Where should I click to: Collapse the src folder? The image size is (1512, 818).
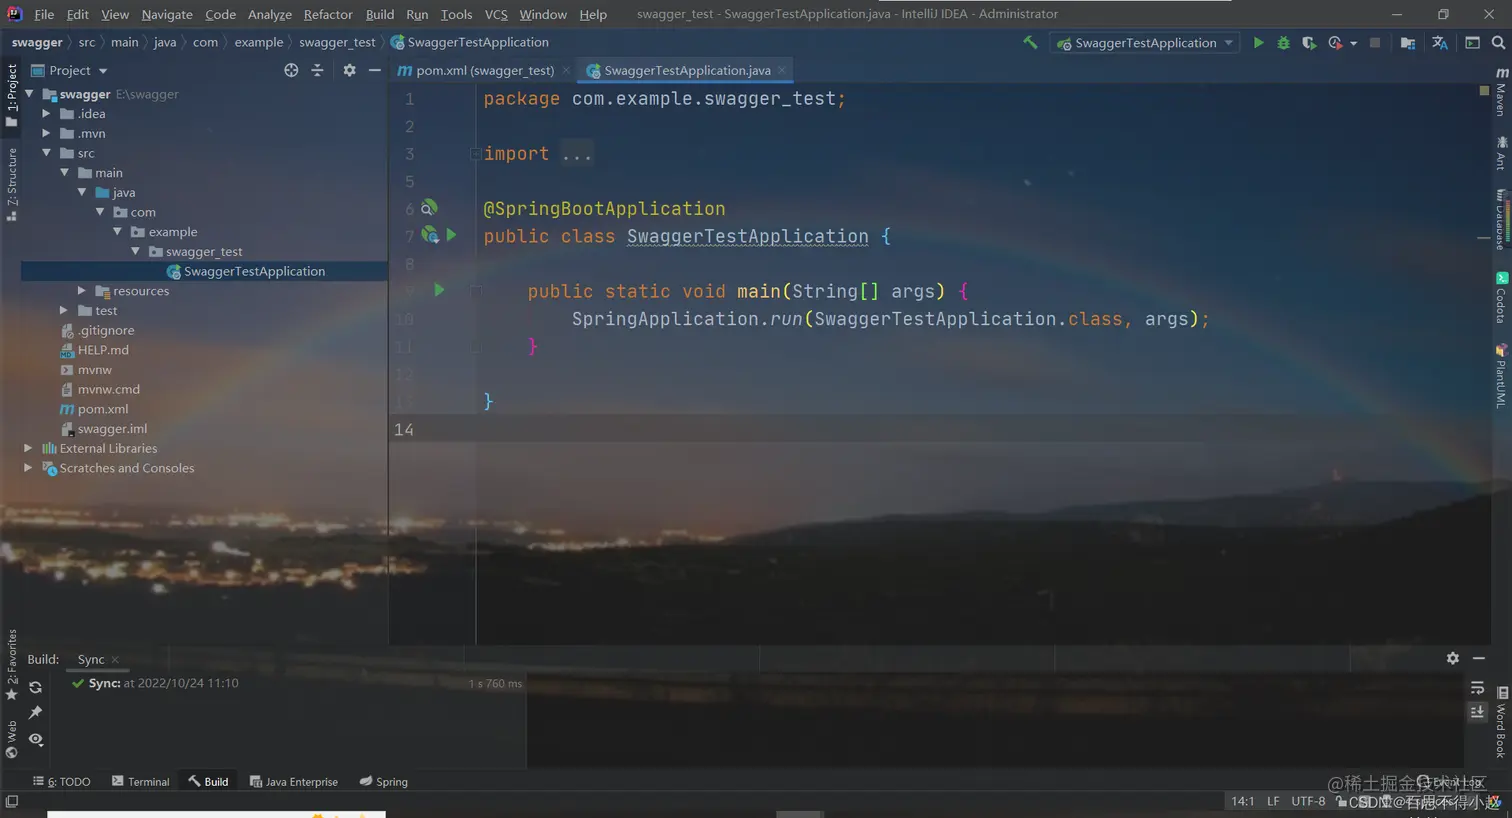(46, 153)
